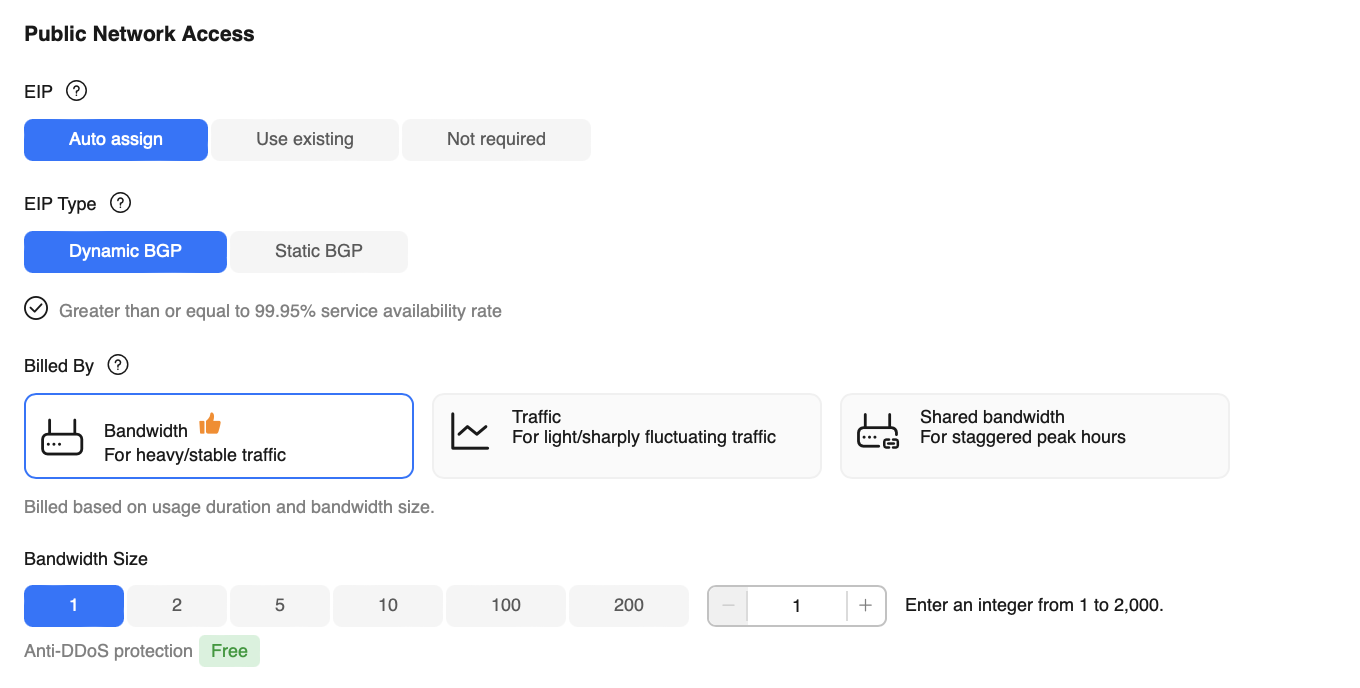Select Auto assign EIP option

[x=116, y=140]
